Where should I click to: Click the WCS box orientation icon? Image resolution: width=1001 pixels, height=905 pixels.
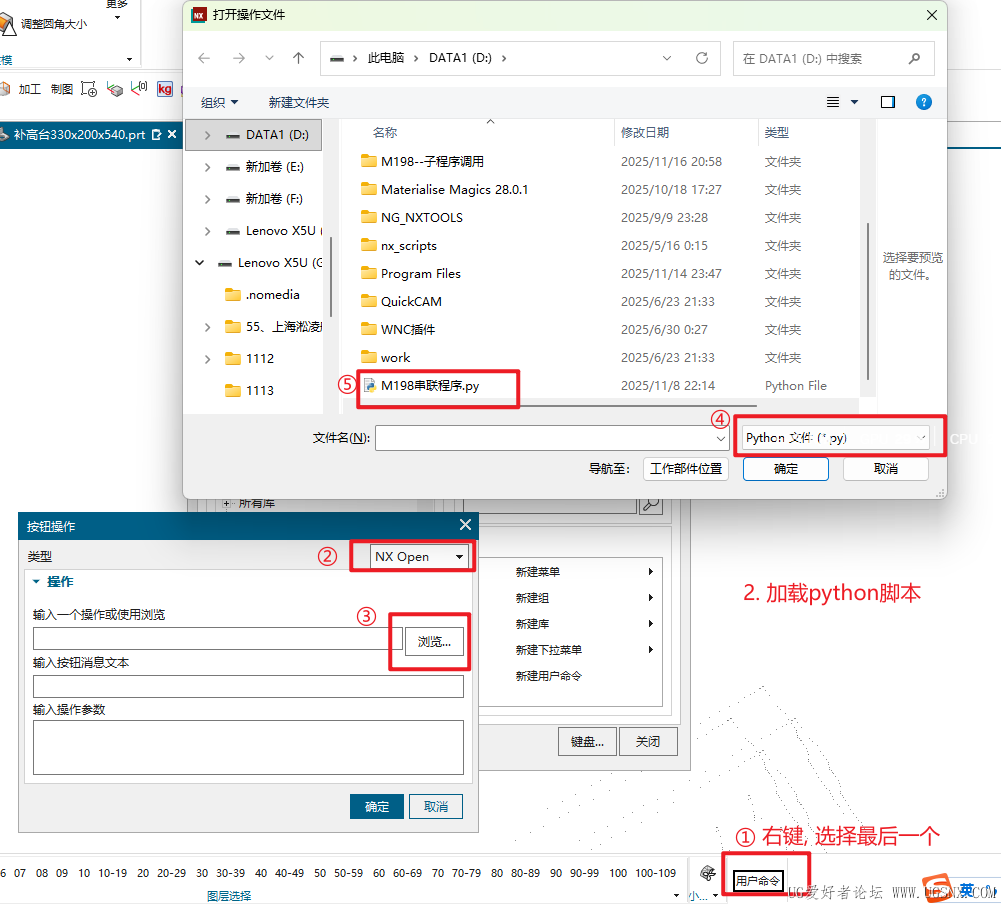pyautogui.click(x=115, y=89)
